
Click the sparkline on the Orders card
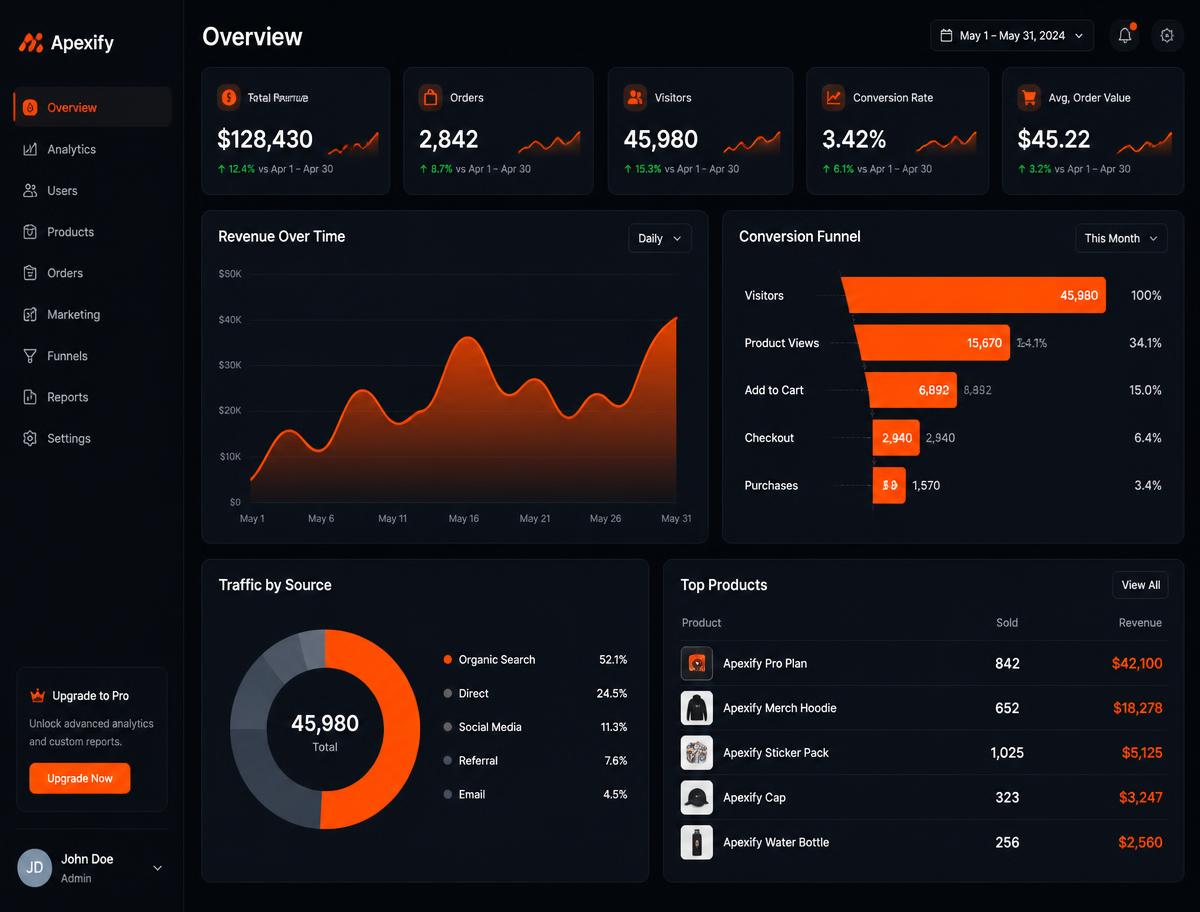(x=548, y=142)
